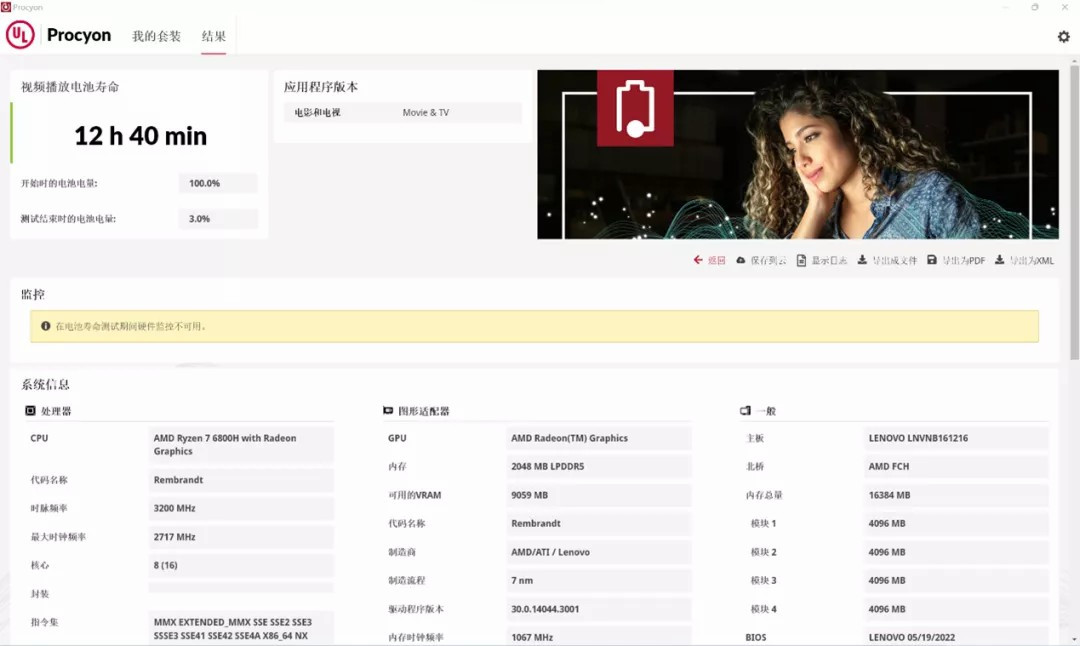Click the 2717 MHz max clock value
Screen dimensions: 1080x646
point(241,536)
